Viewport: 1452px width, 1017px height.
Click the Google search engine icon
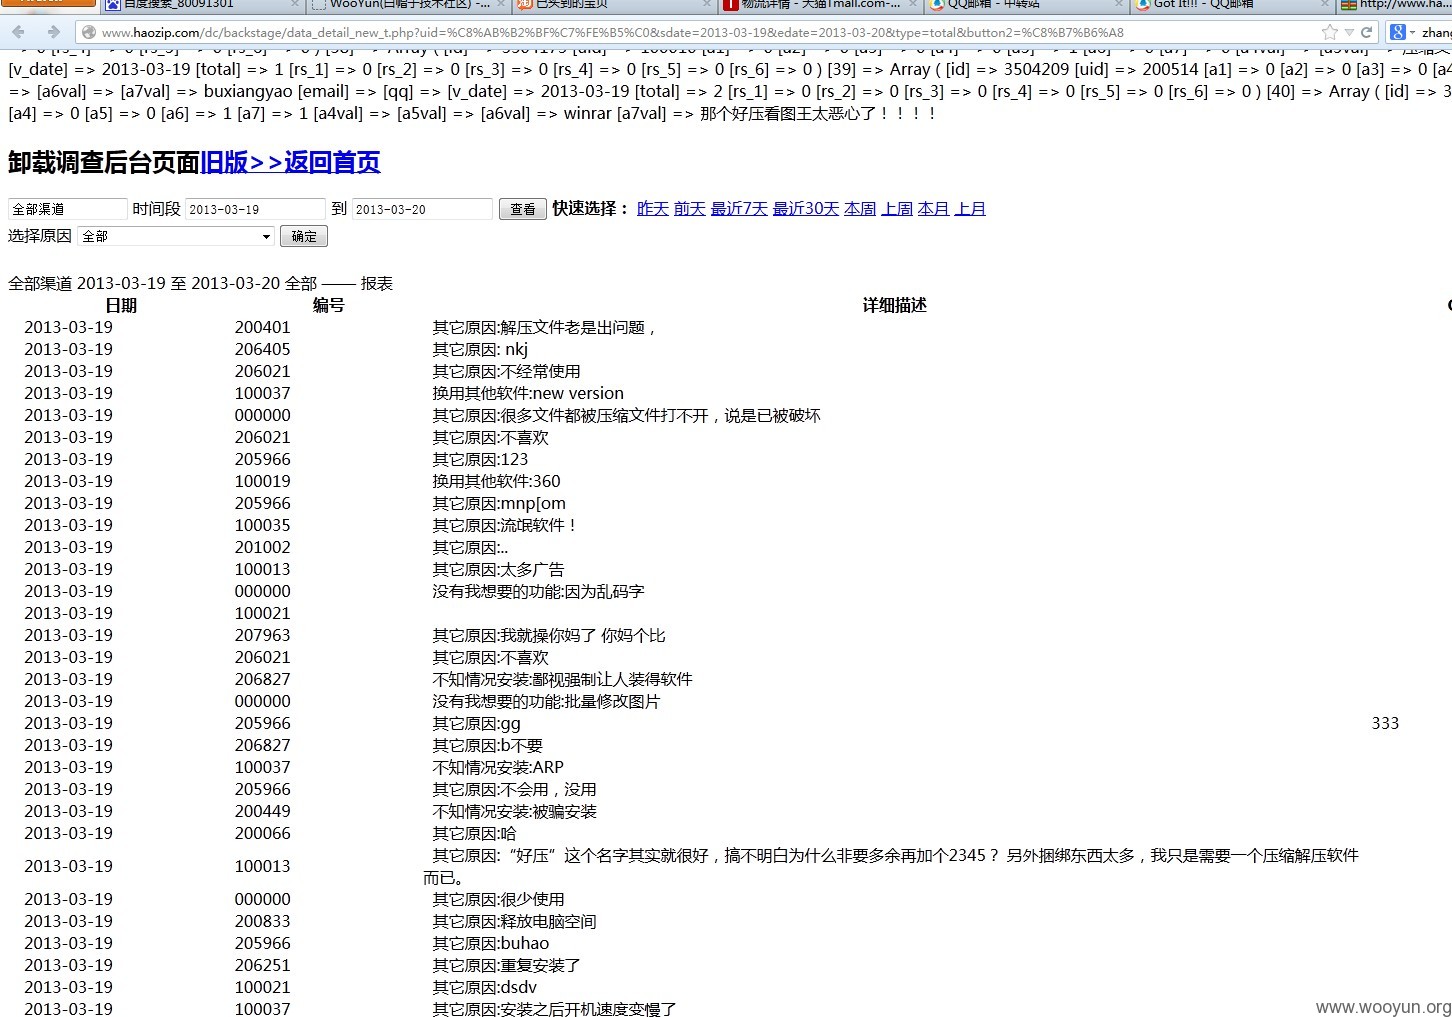point(1398,32)
